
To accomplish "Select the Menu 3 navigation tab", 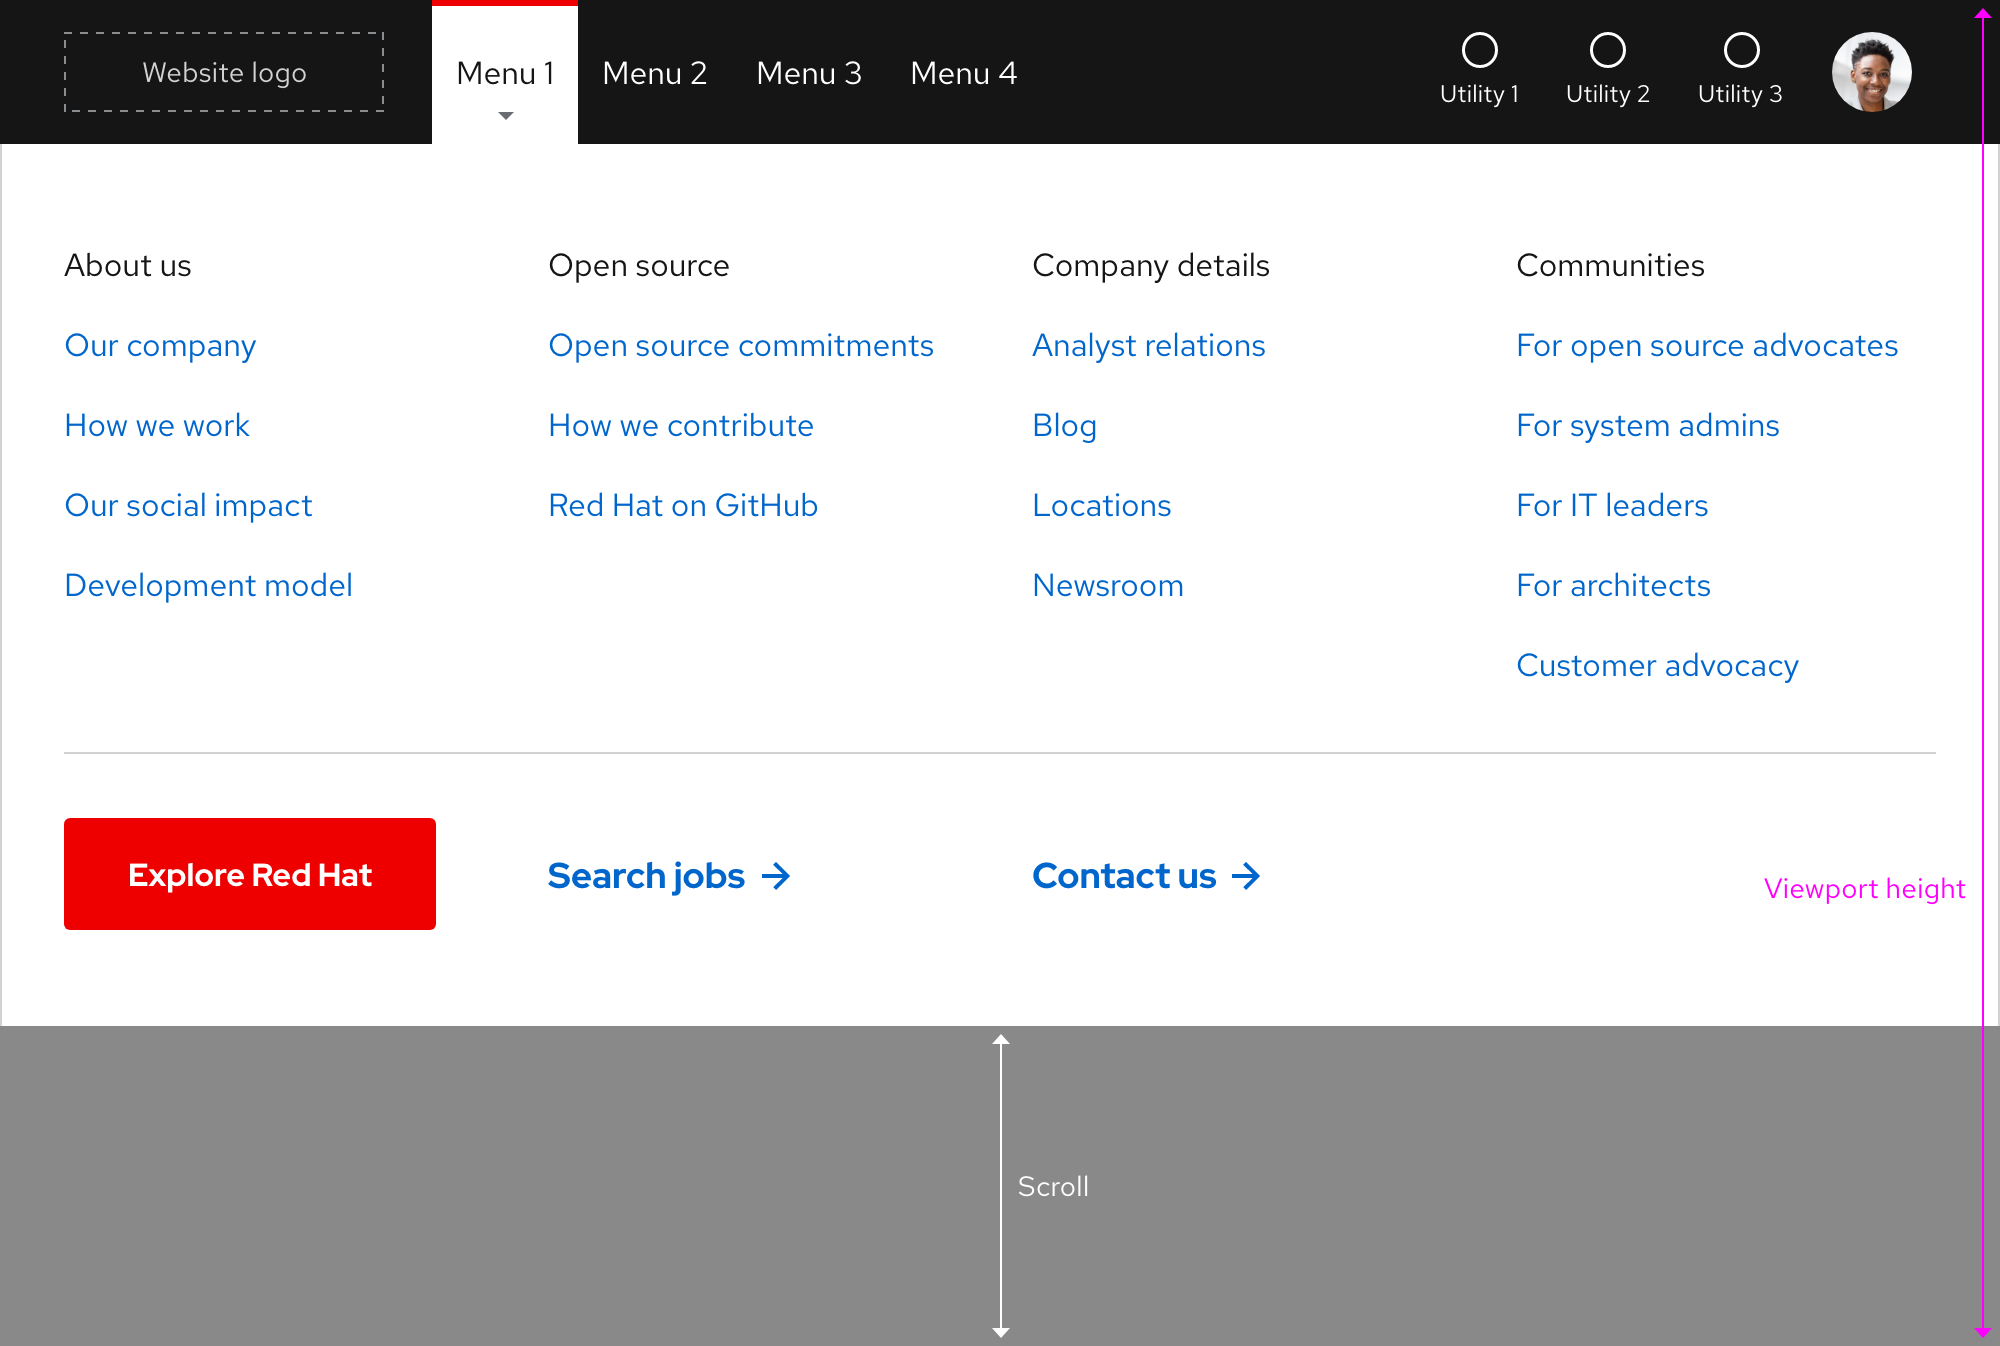I will point(809,73).
